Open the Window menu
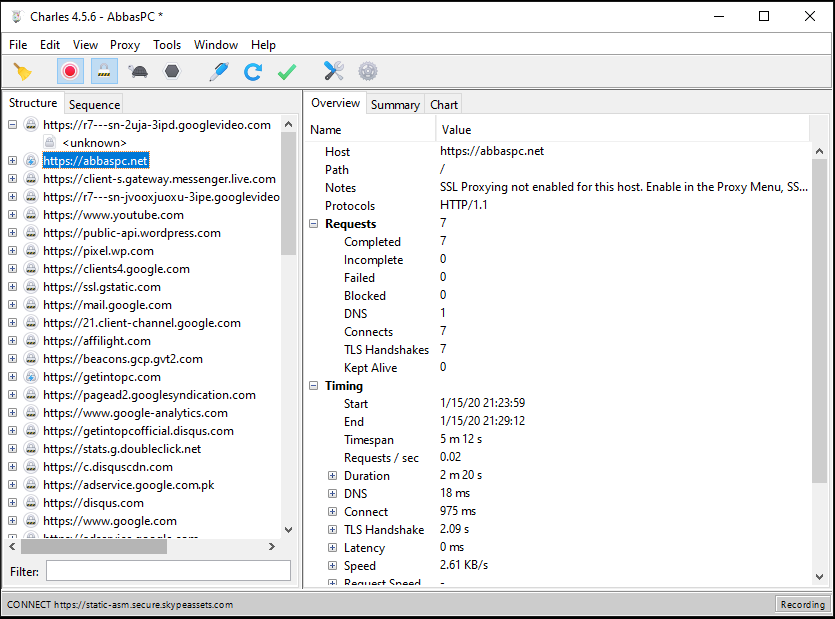 point(216,45)
